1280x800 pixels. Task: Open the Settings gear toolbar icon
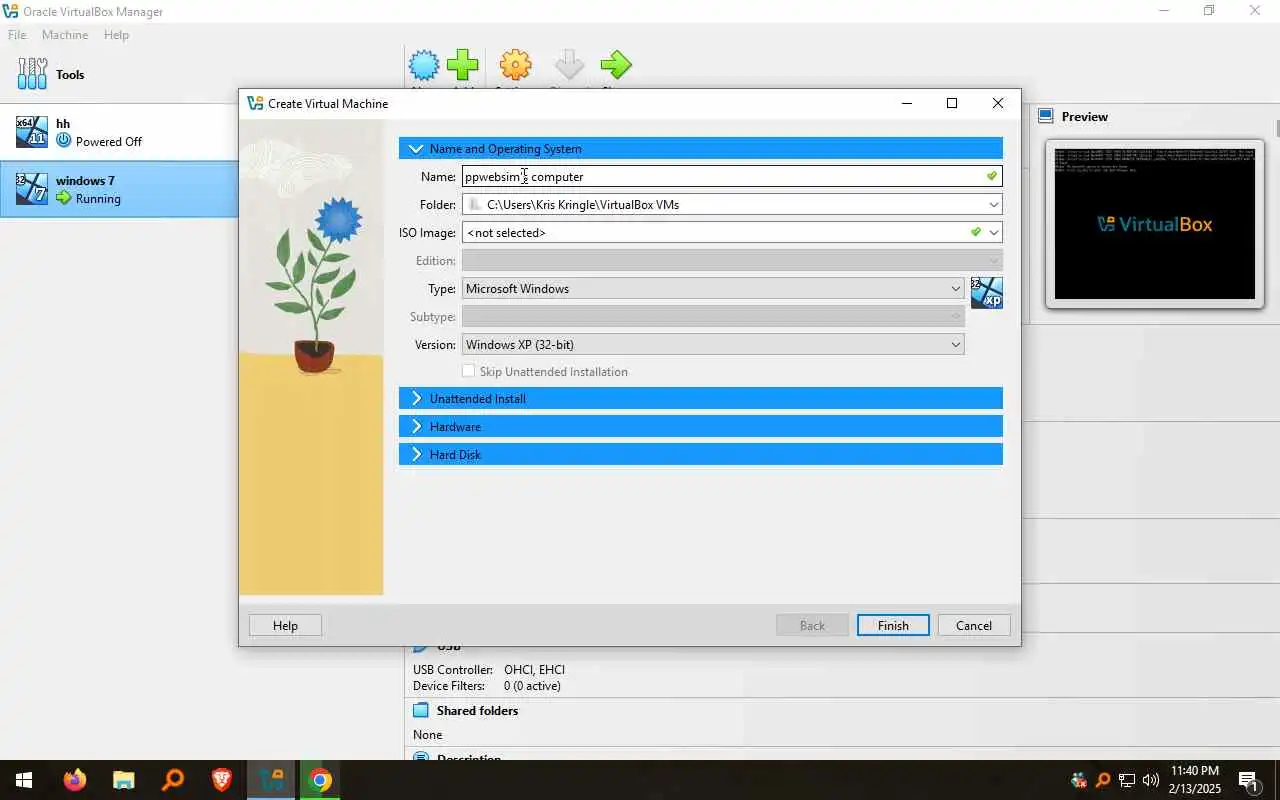tap(515, 66)
